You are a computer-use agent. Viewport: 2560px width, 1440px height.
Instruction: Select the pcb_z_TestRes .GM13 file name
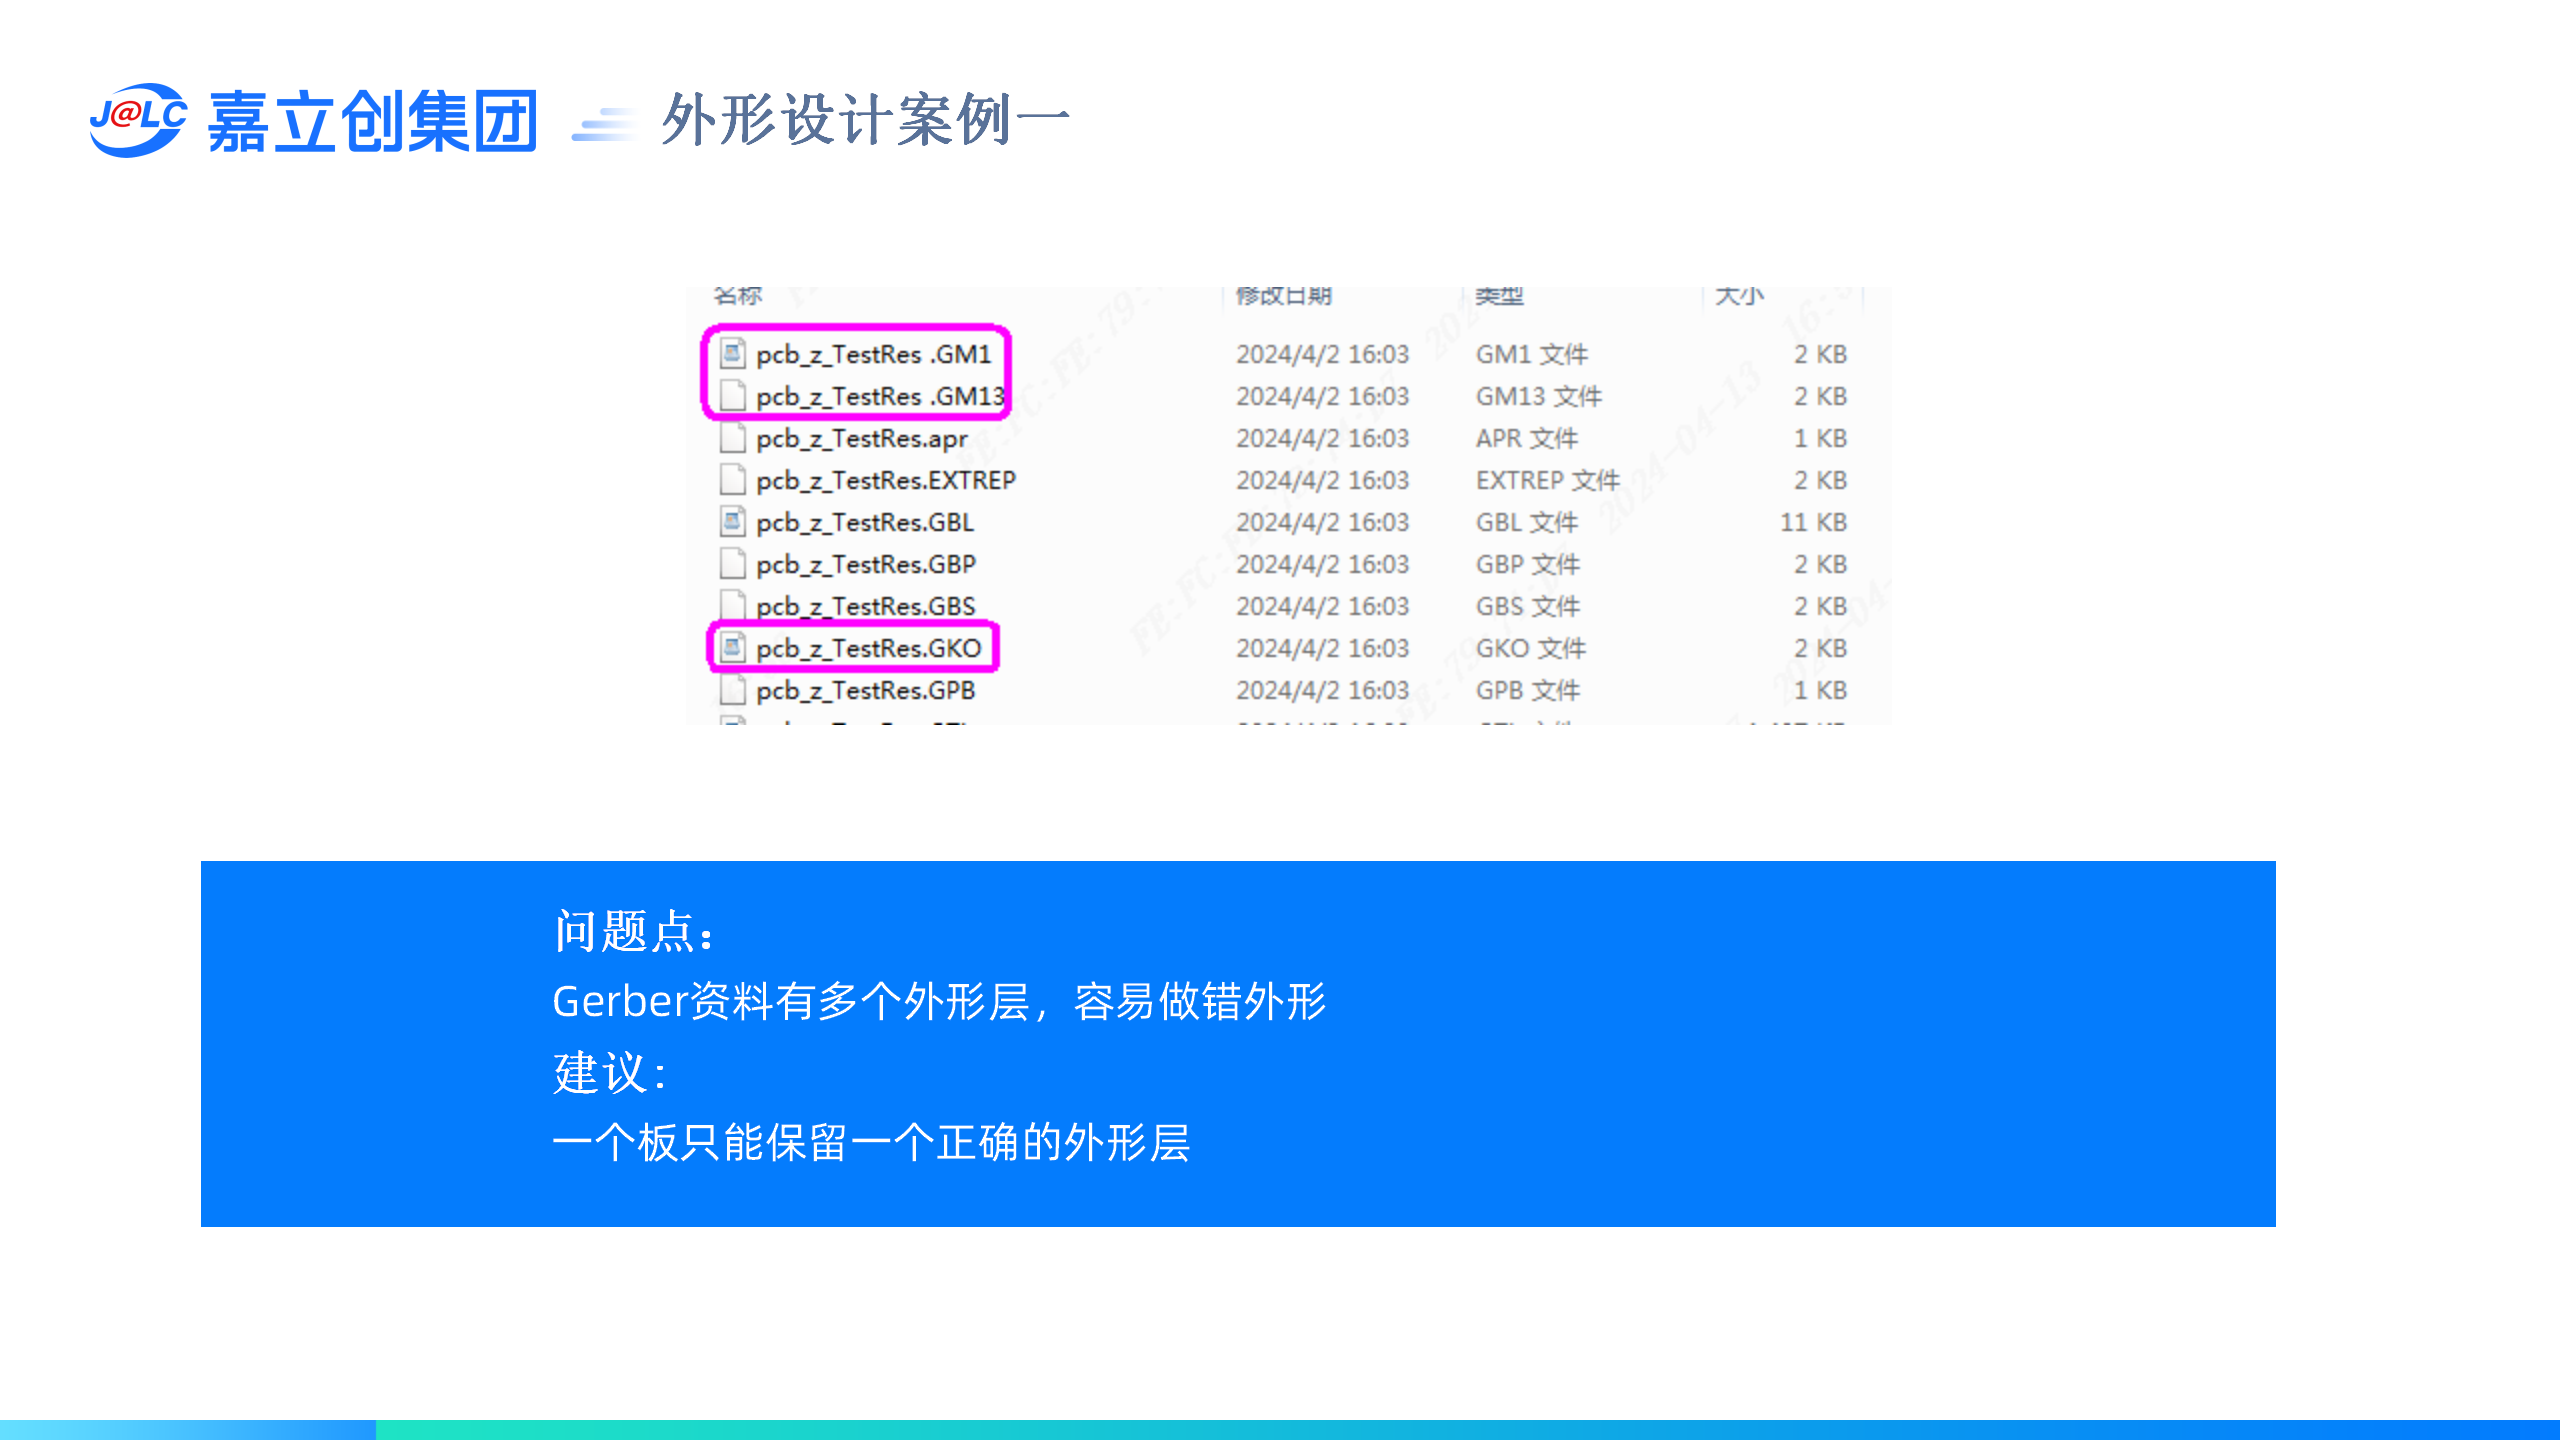tap(880, 396)
